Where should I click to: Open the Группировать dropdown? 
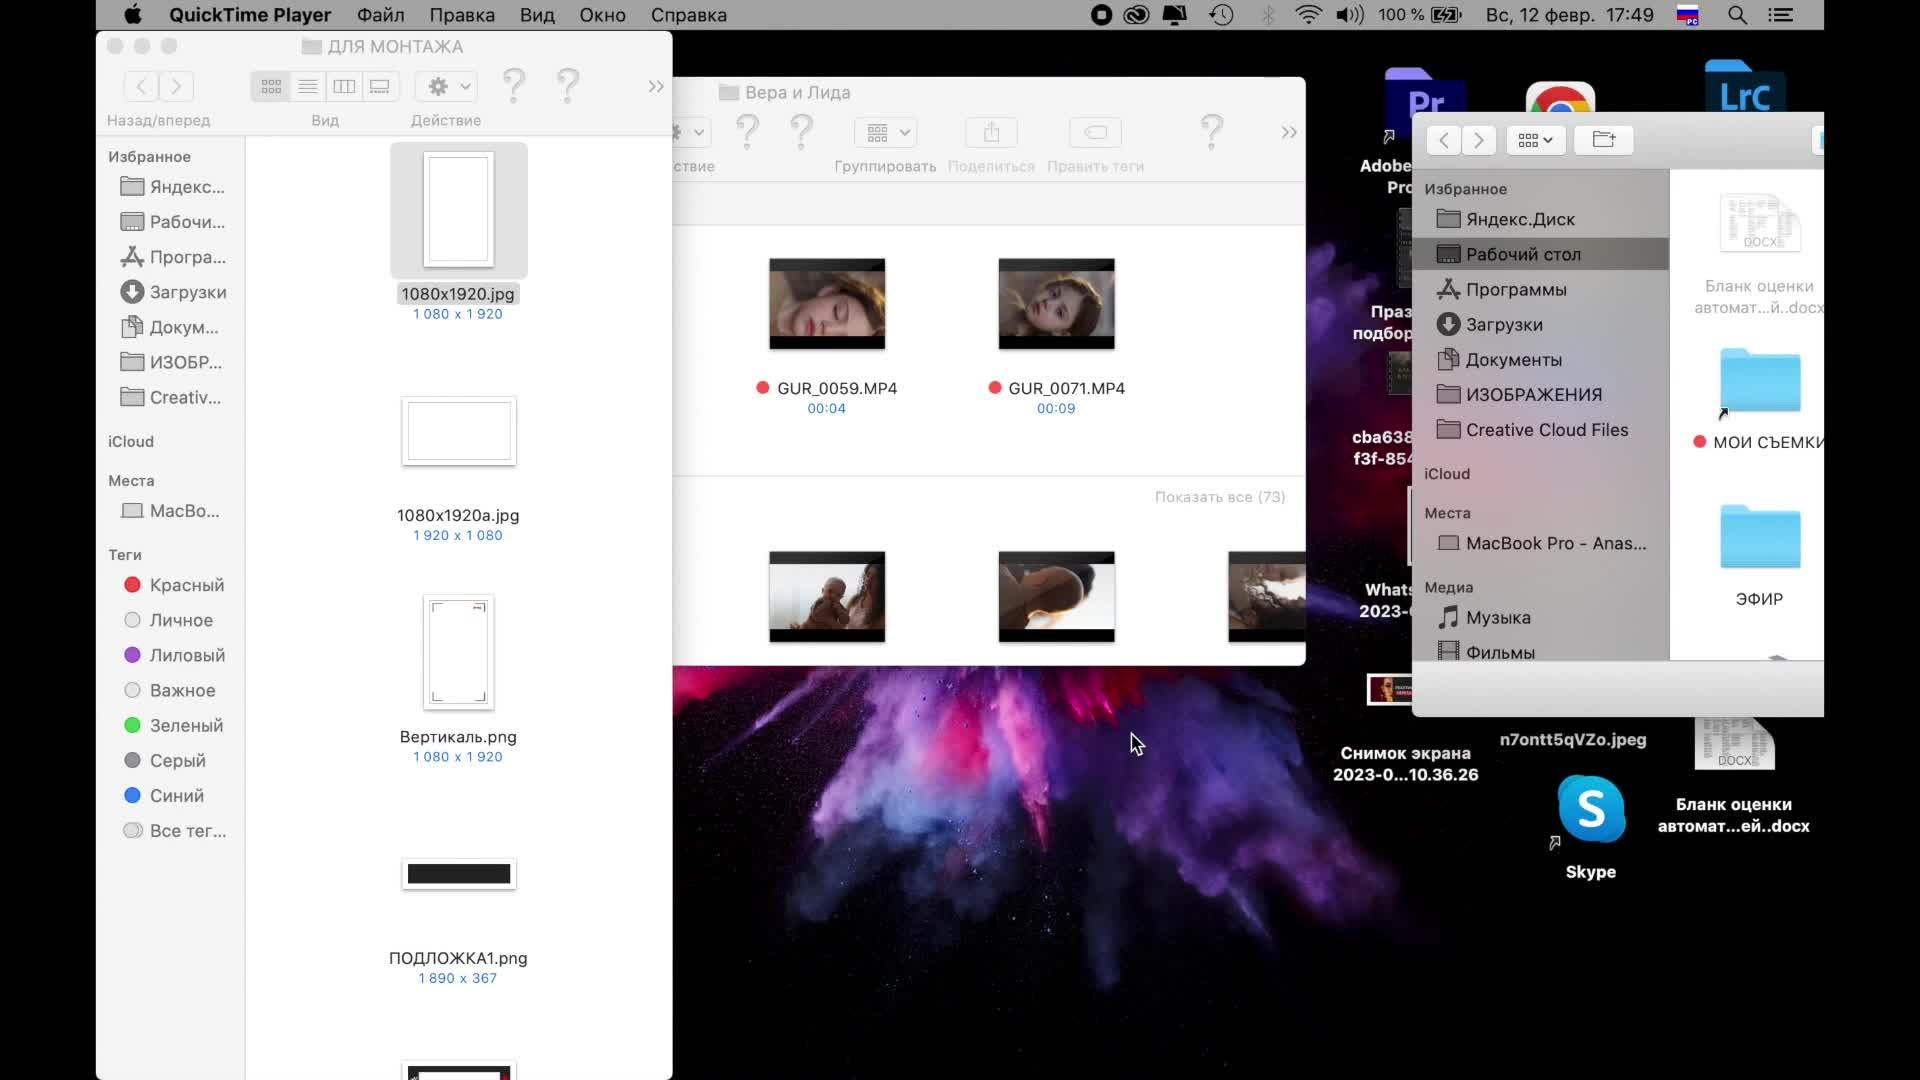coord(886,133)
